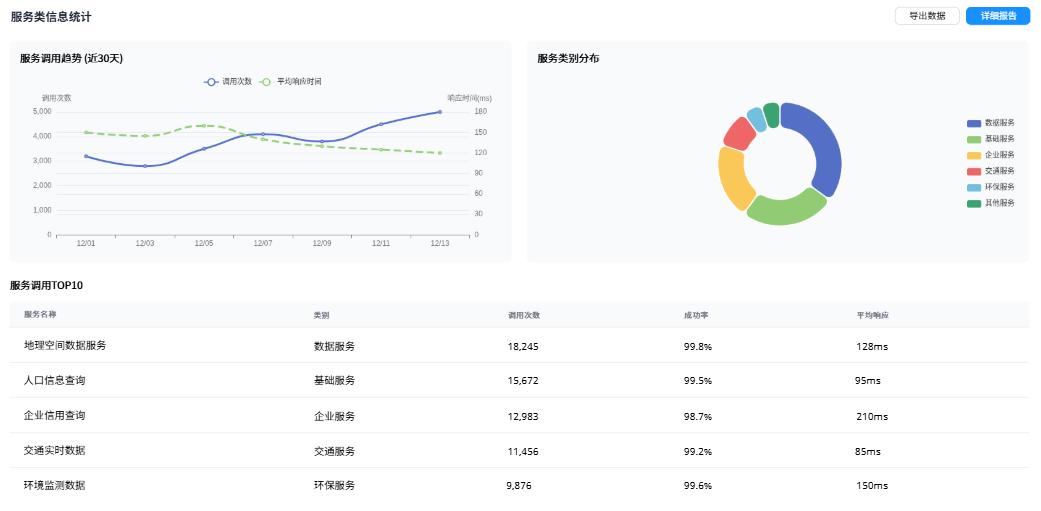Click the 环境监测数据 service name
Screen dimensions: 1041x511
(x=54, y=485)
